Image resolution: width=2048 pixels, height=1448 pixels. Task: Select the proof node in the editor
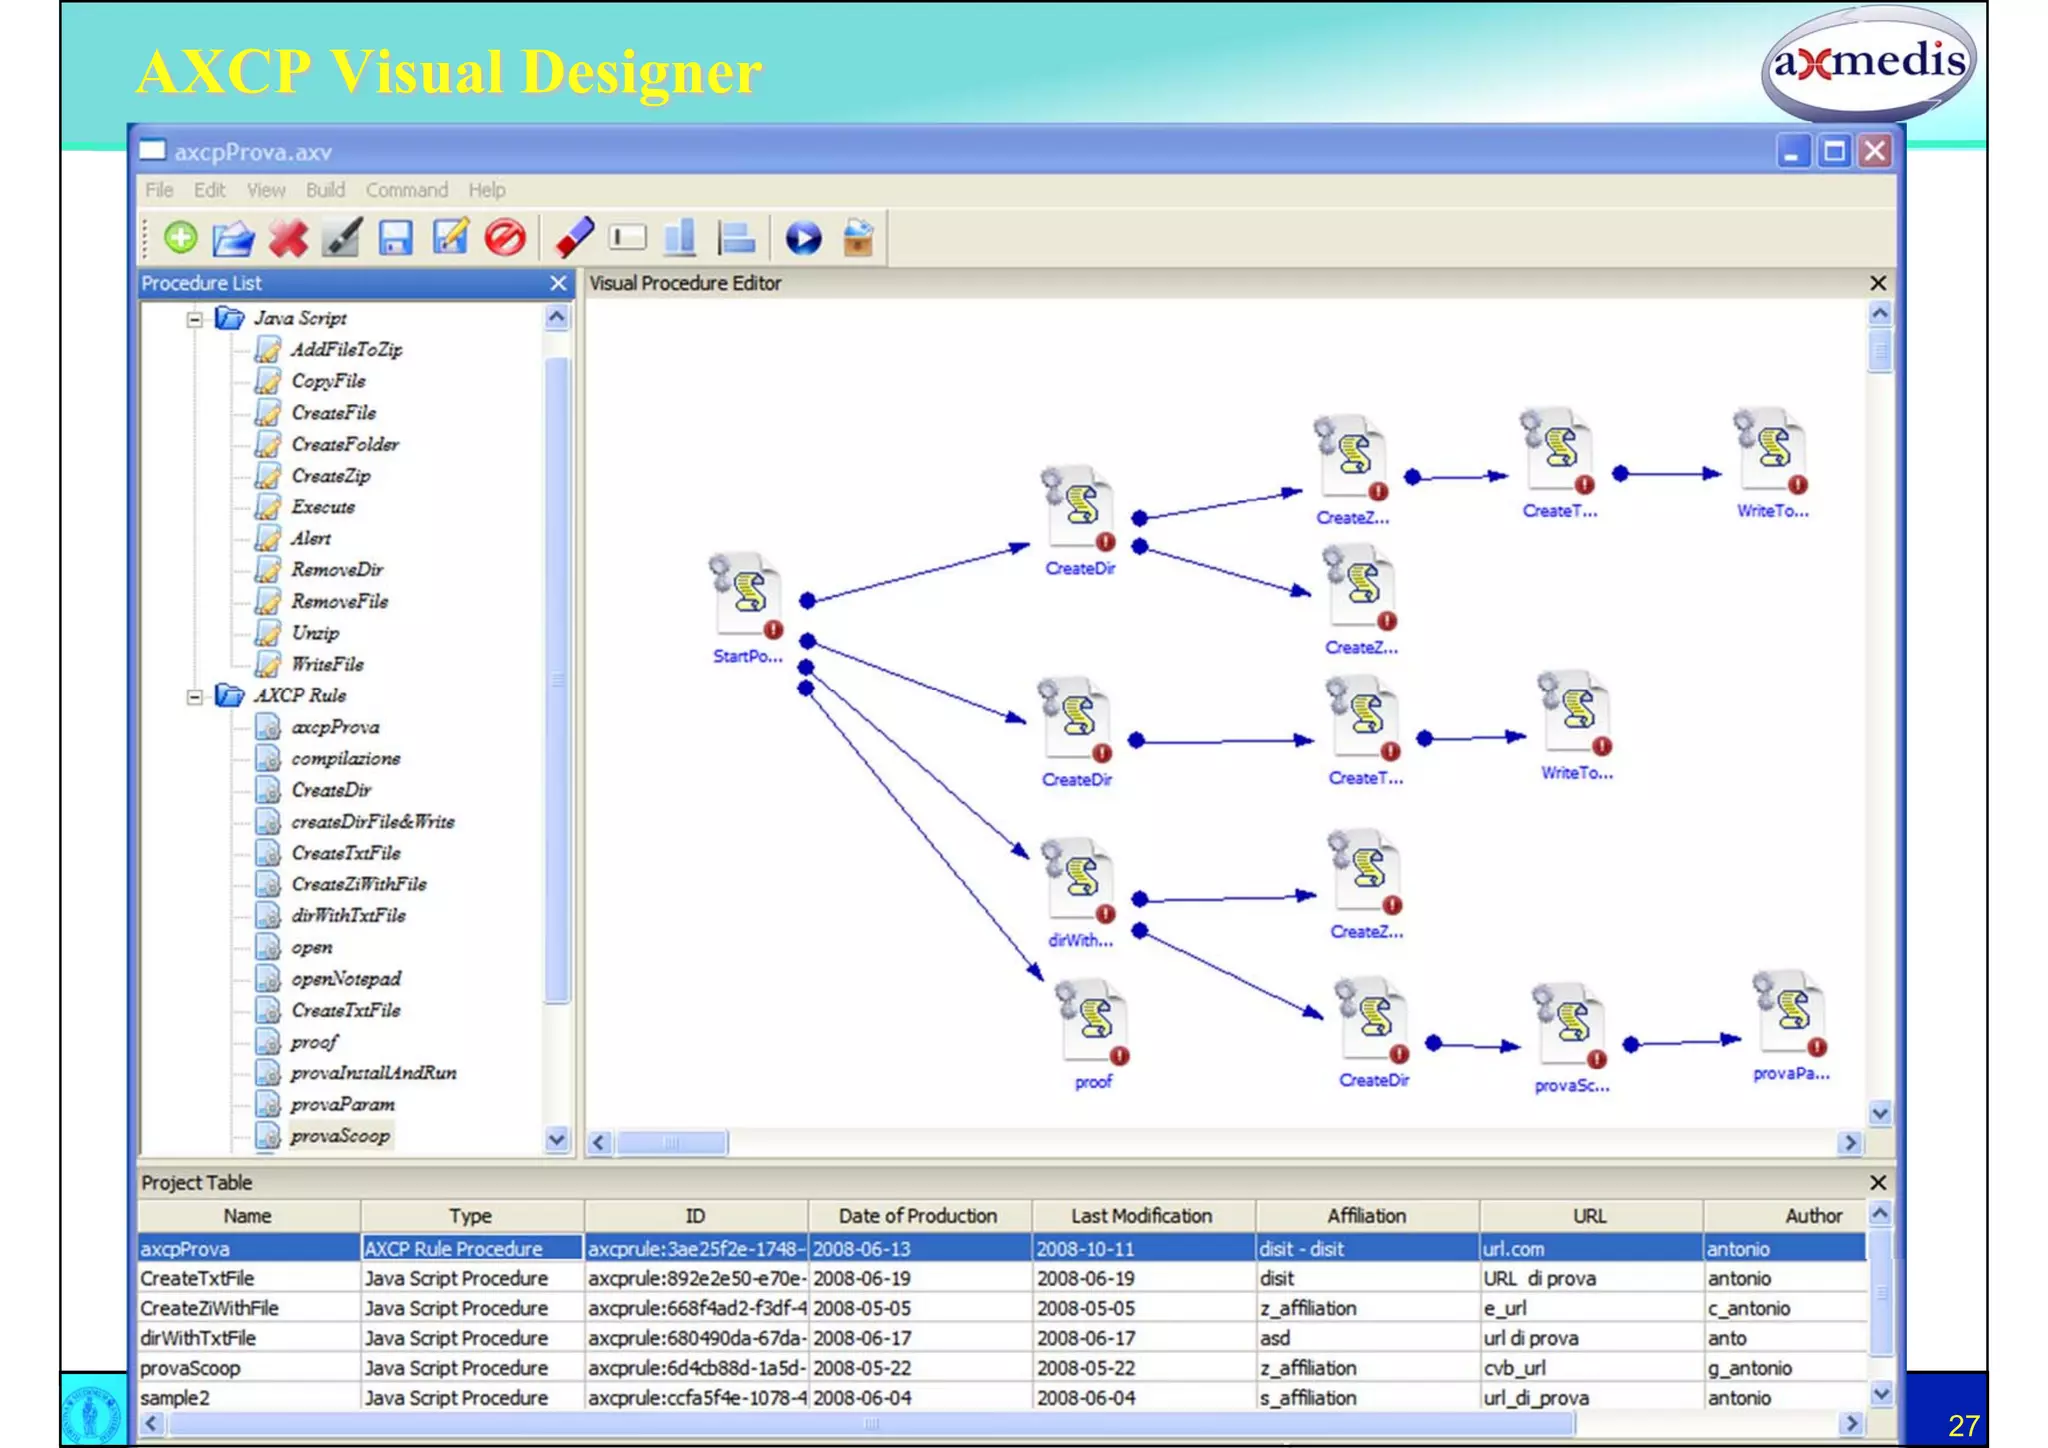[x=1093, y=1035]
